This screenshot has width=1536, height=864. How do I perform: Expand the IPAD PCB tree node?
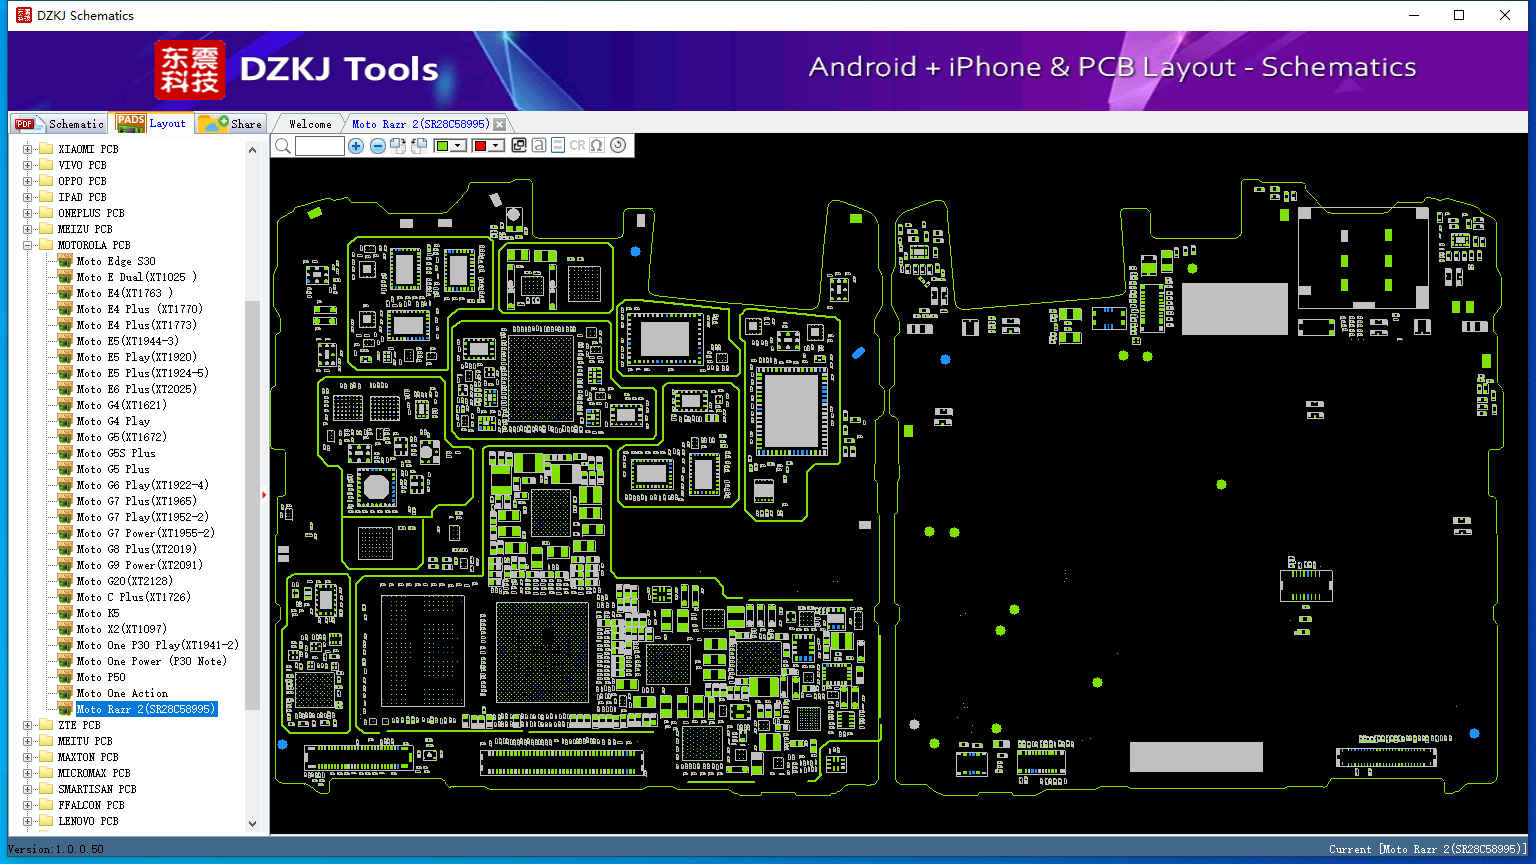[x=28, y=197]
